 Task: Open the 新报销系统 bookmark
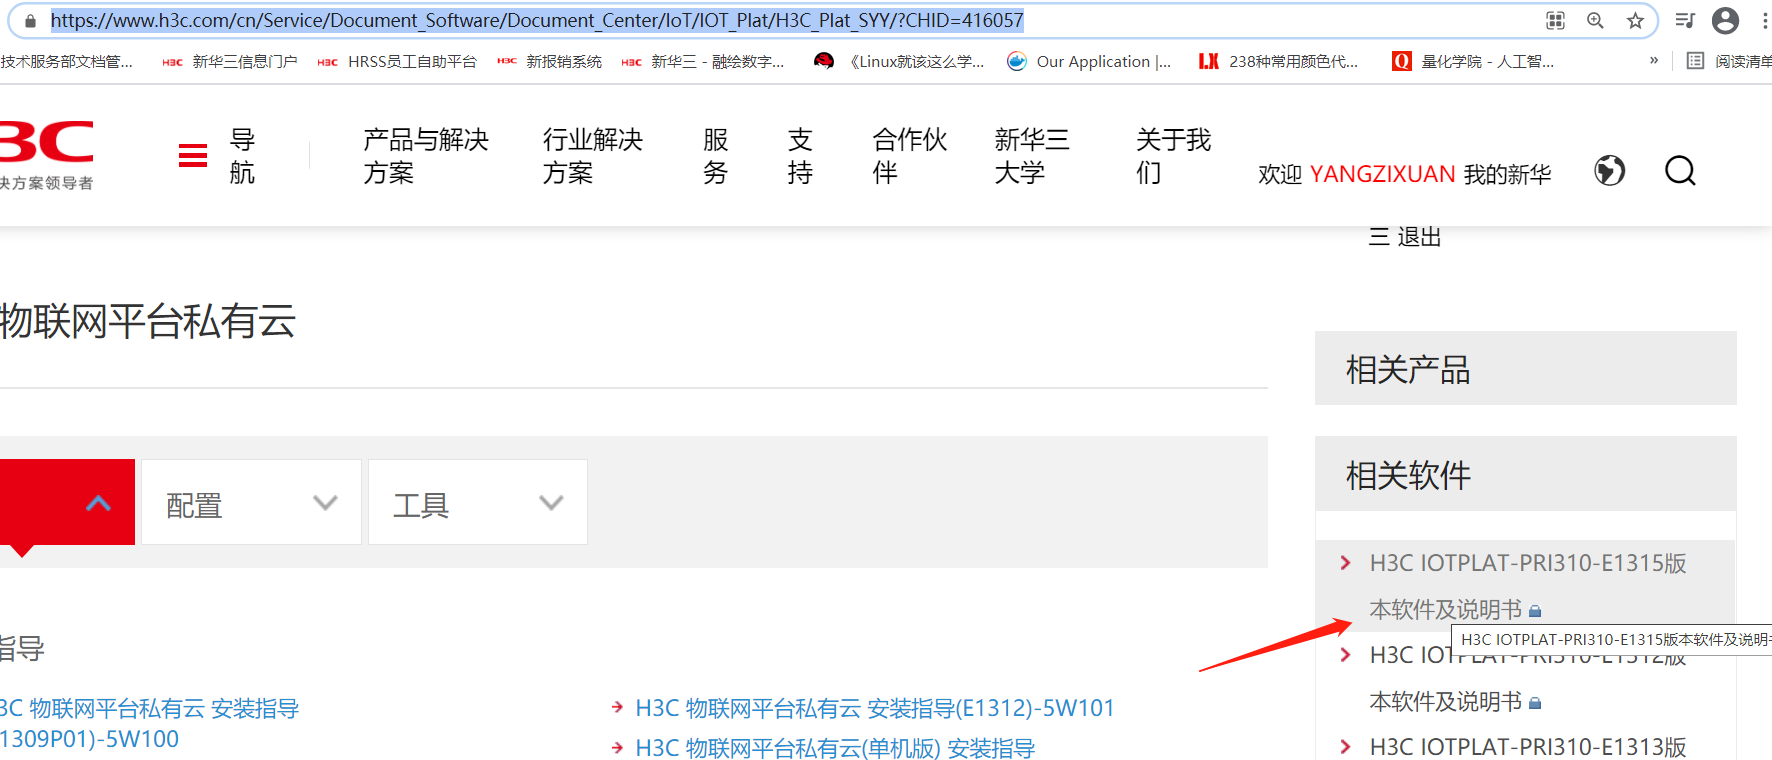550,62
